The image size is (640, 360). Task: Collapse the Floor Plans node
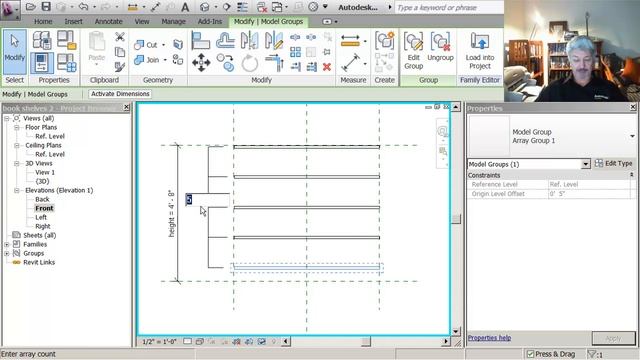click(x=17, y=127)
